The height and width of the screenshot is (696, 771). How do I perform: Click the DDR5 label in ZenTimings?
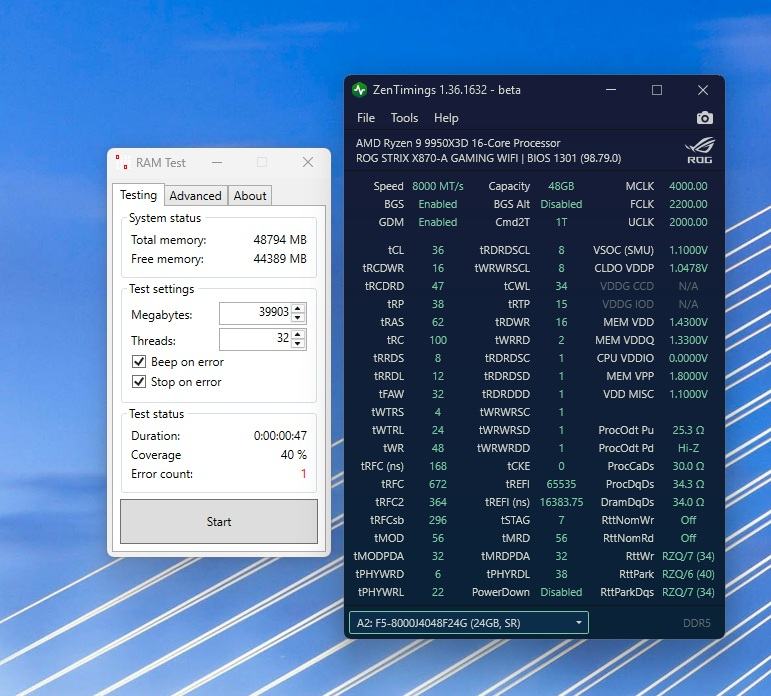(697, 623)
